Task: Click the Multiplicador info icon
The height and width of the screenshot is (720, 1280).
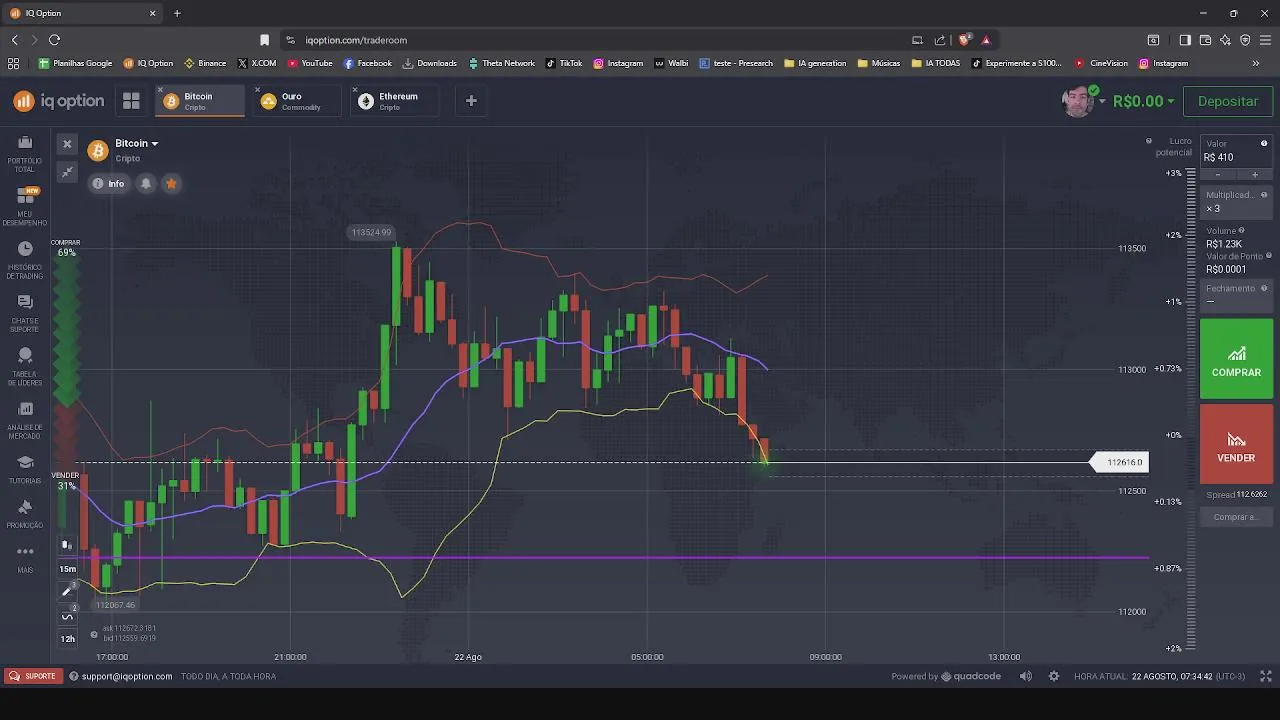Action: point(1264,195)
